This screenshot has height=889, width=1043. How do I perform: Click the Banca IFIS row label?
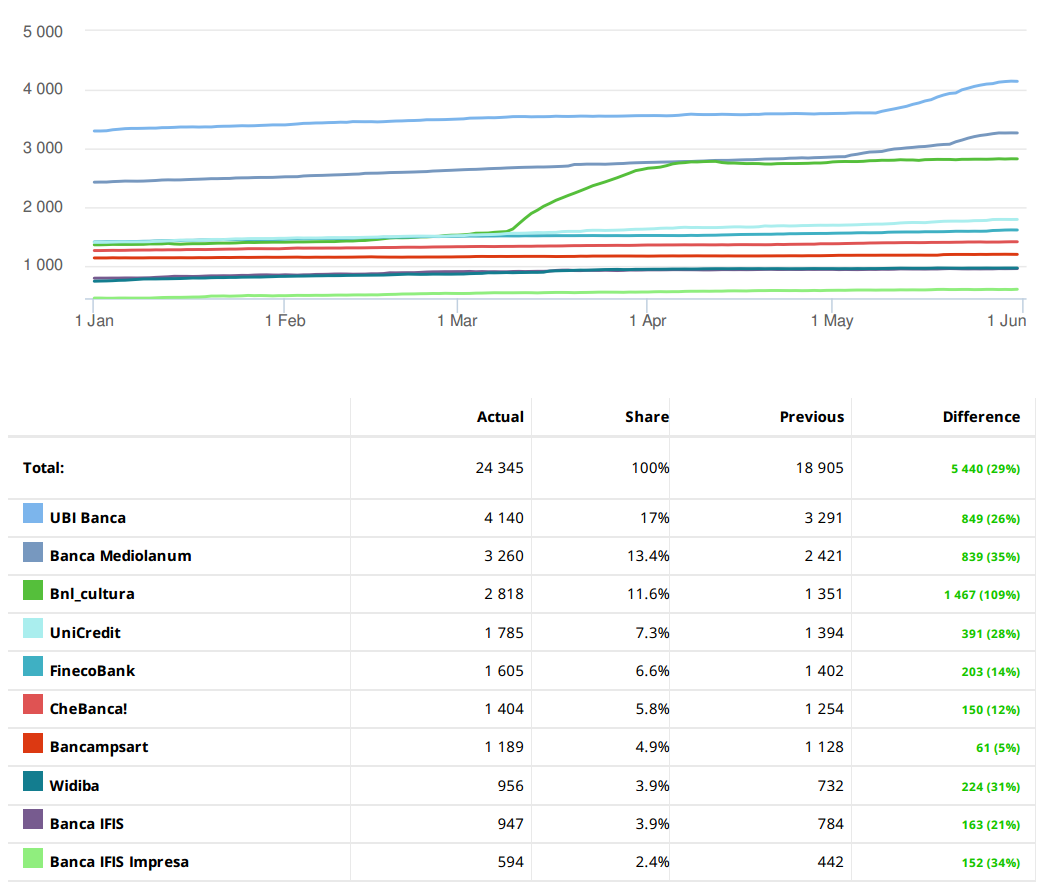coord(86,824)
